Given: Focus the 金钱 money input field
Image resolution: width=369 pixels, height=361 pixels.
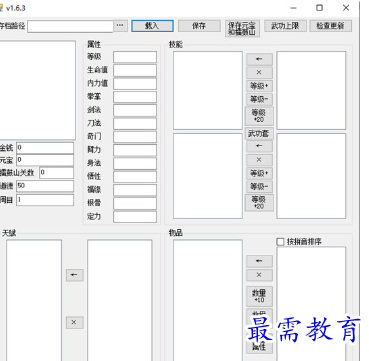Looking at the screenshot, I should (x=45, y=148).
